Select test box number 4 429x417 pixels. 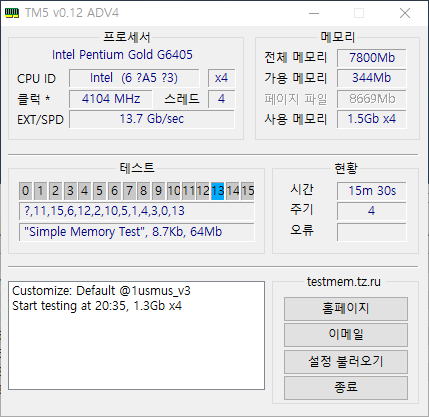click(85, 191)
